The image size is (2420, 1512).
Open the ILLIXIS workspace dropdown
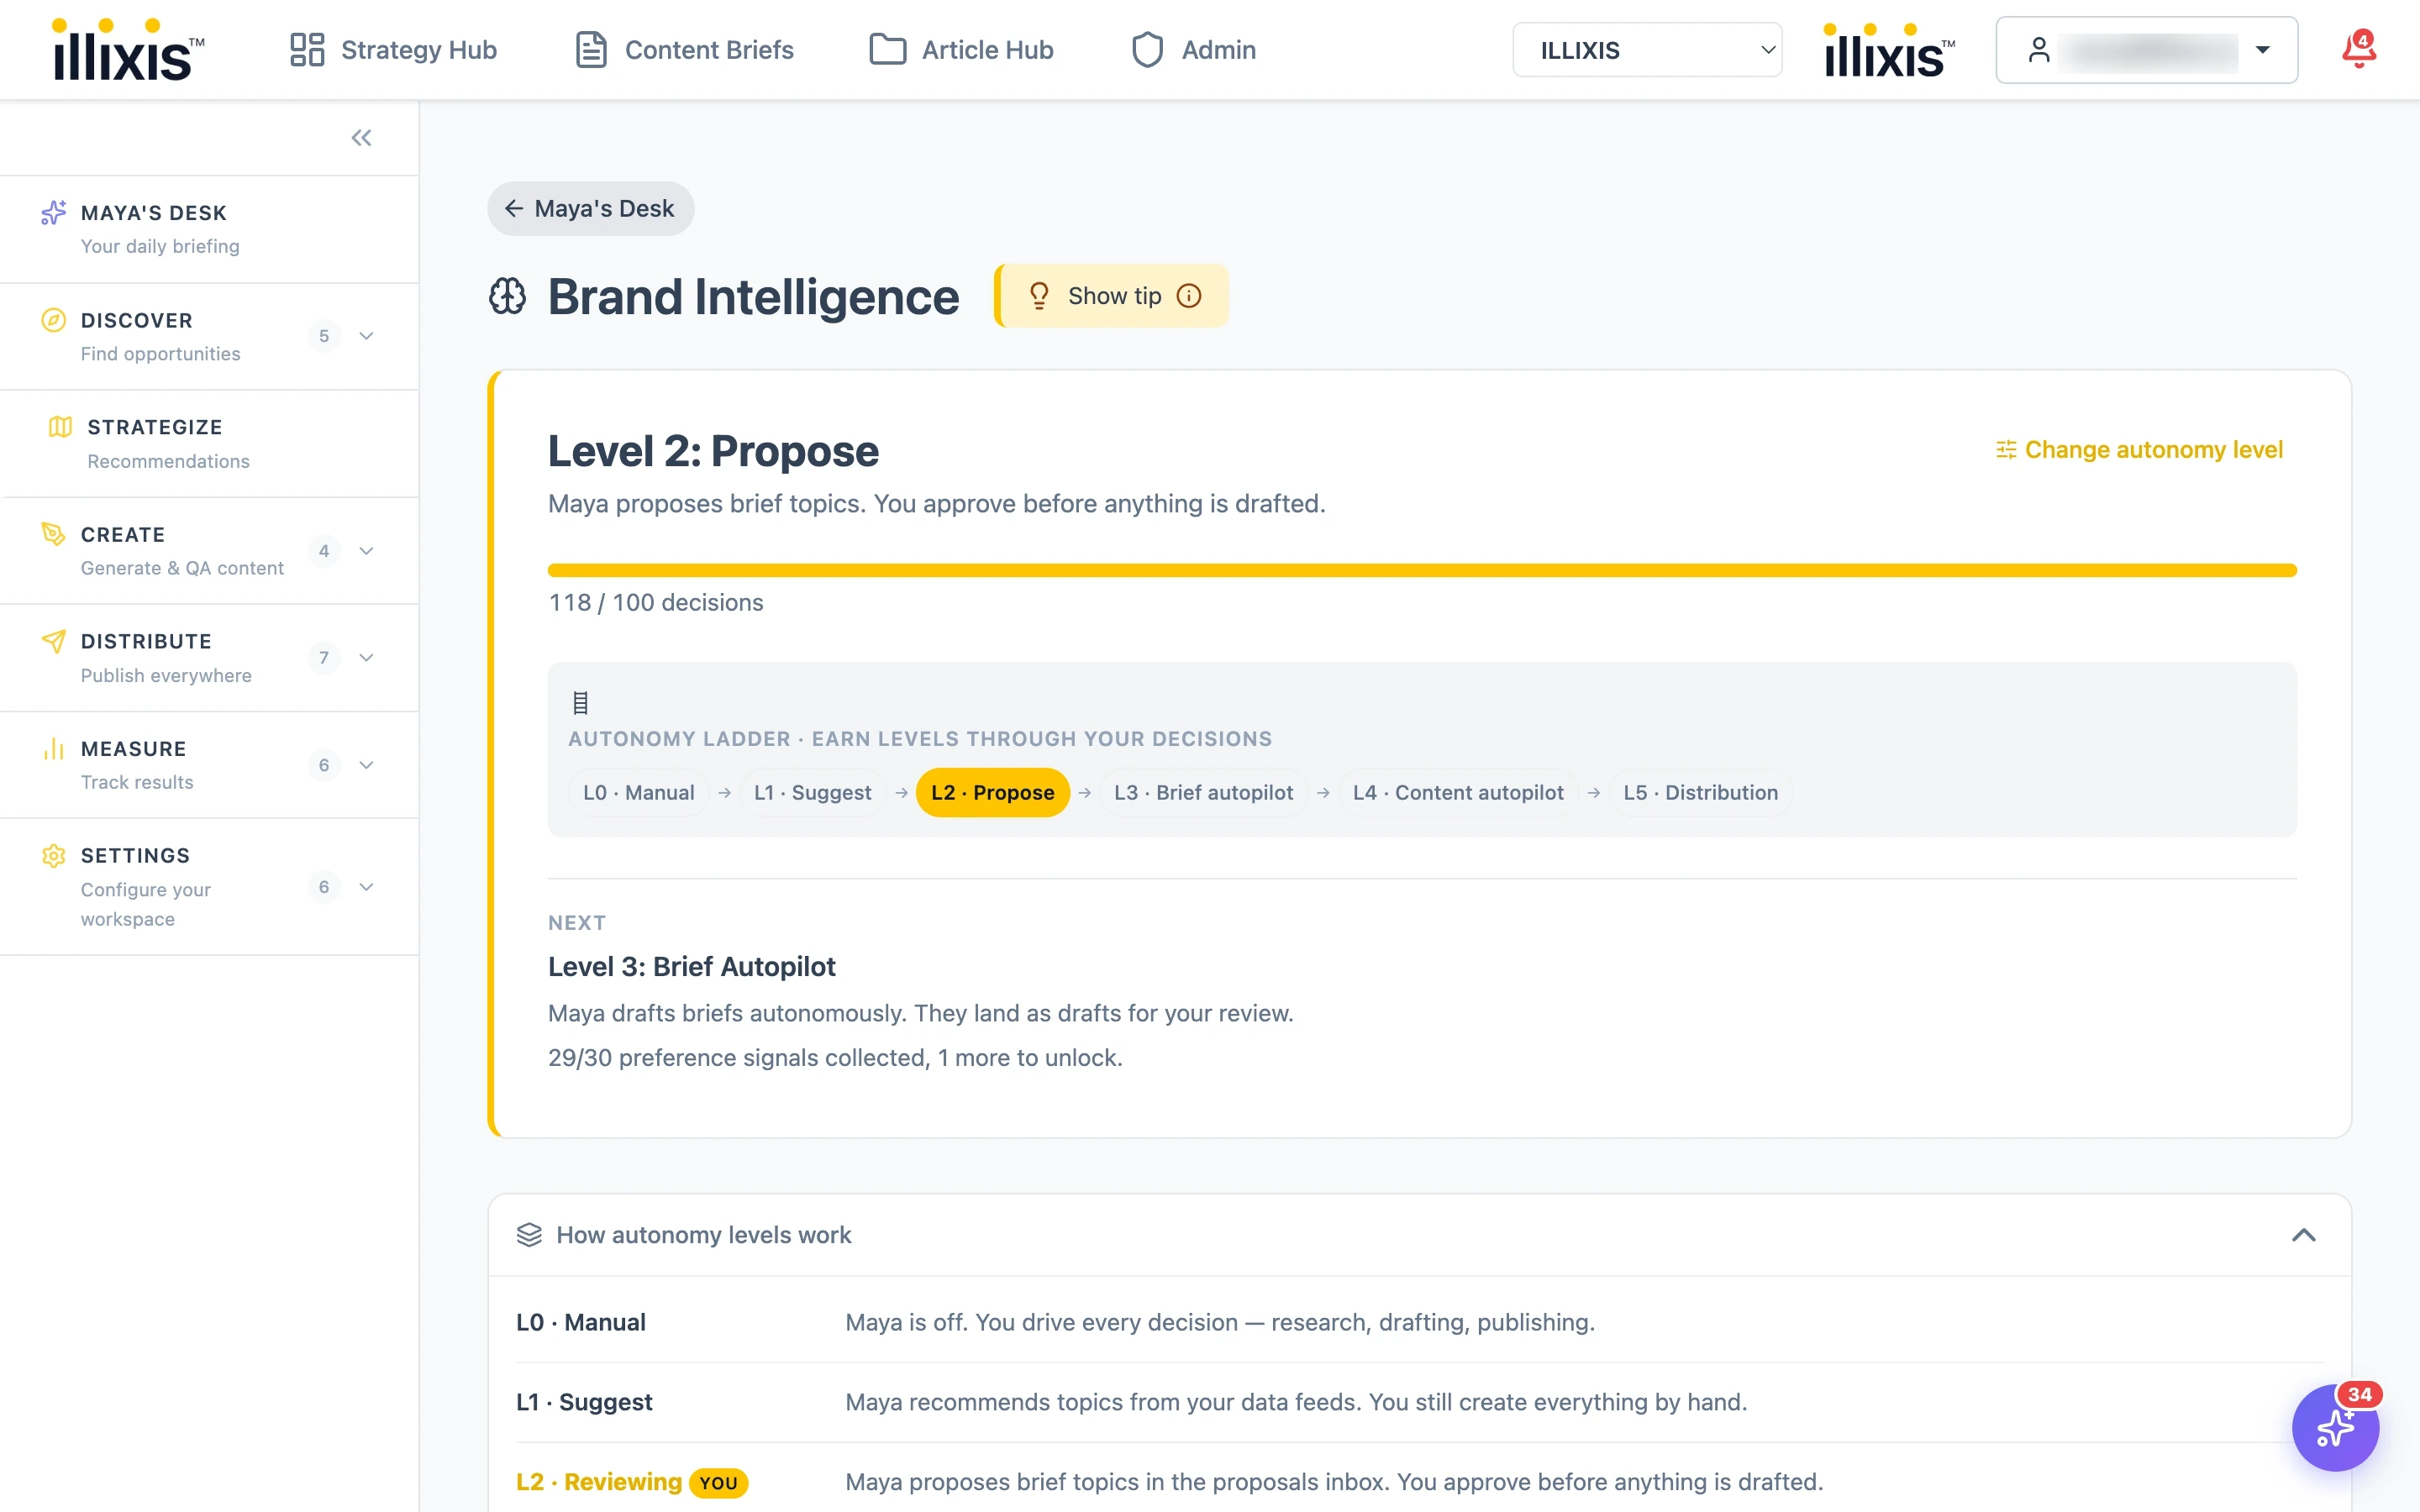click(1647, 50)
